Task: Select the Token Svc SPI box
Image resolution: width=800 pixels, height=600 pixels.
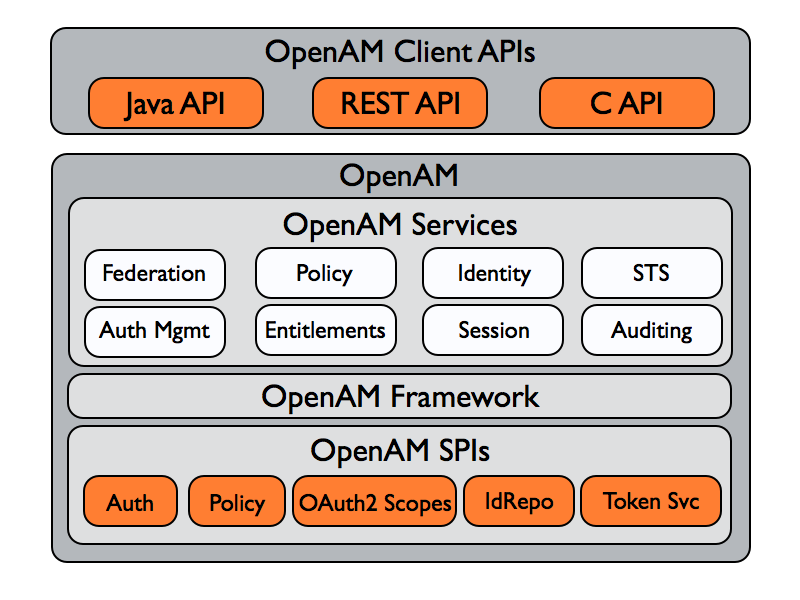Action: tap(651, 502)
